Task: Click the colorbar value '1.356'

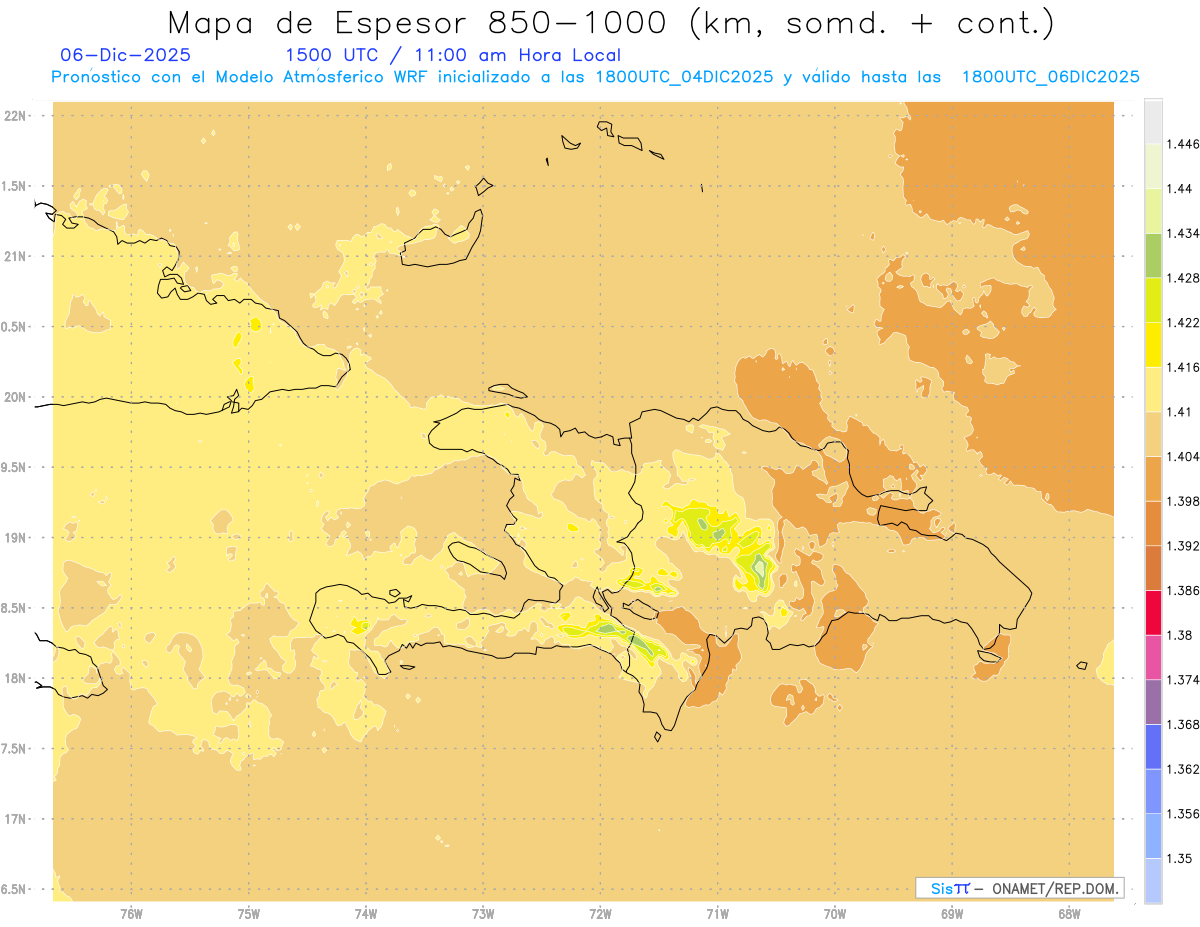Action: [1183, 814]
